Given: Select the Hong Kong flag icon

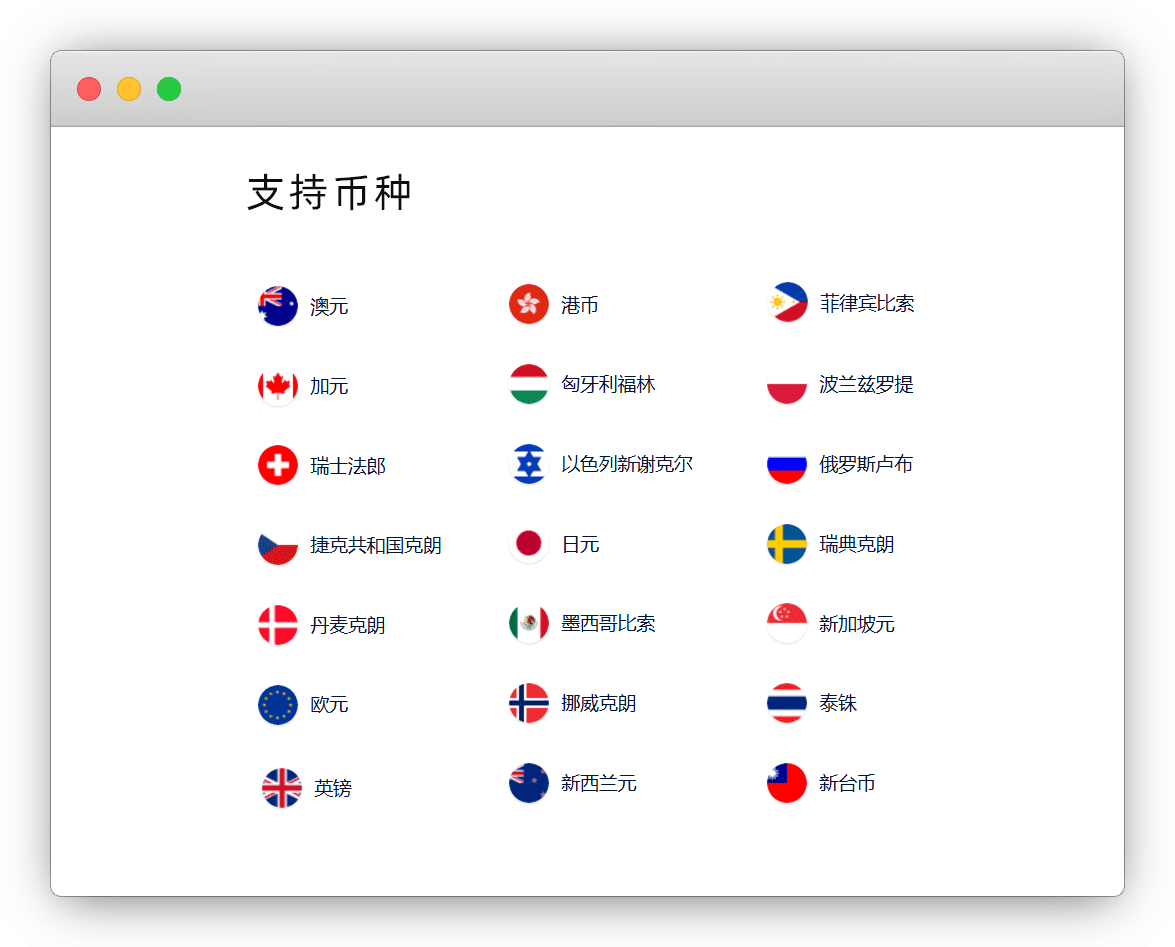Looking at the screenshot, I should 528,304.
